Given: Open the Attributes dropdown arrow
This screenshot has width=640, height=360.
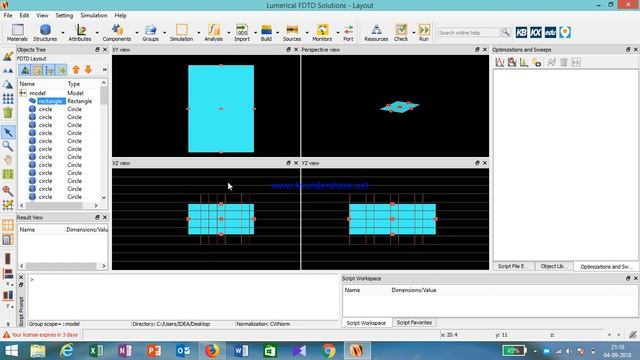Looking at the screenshot, I should 97,32.
